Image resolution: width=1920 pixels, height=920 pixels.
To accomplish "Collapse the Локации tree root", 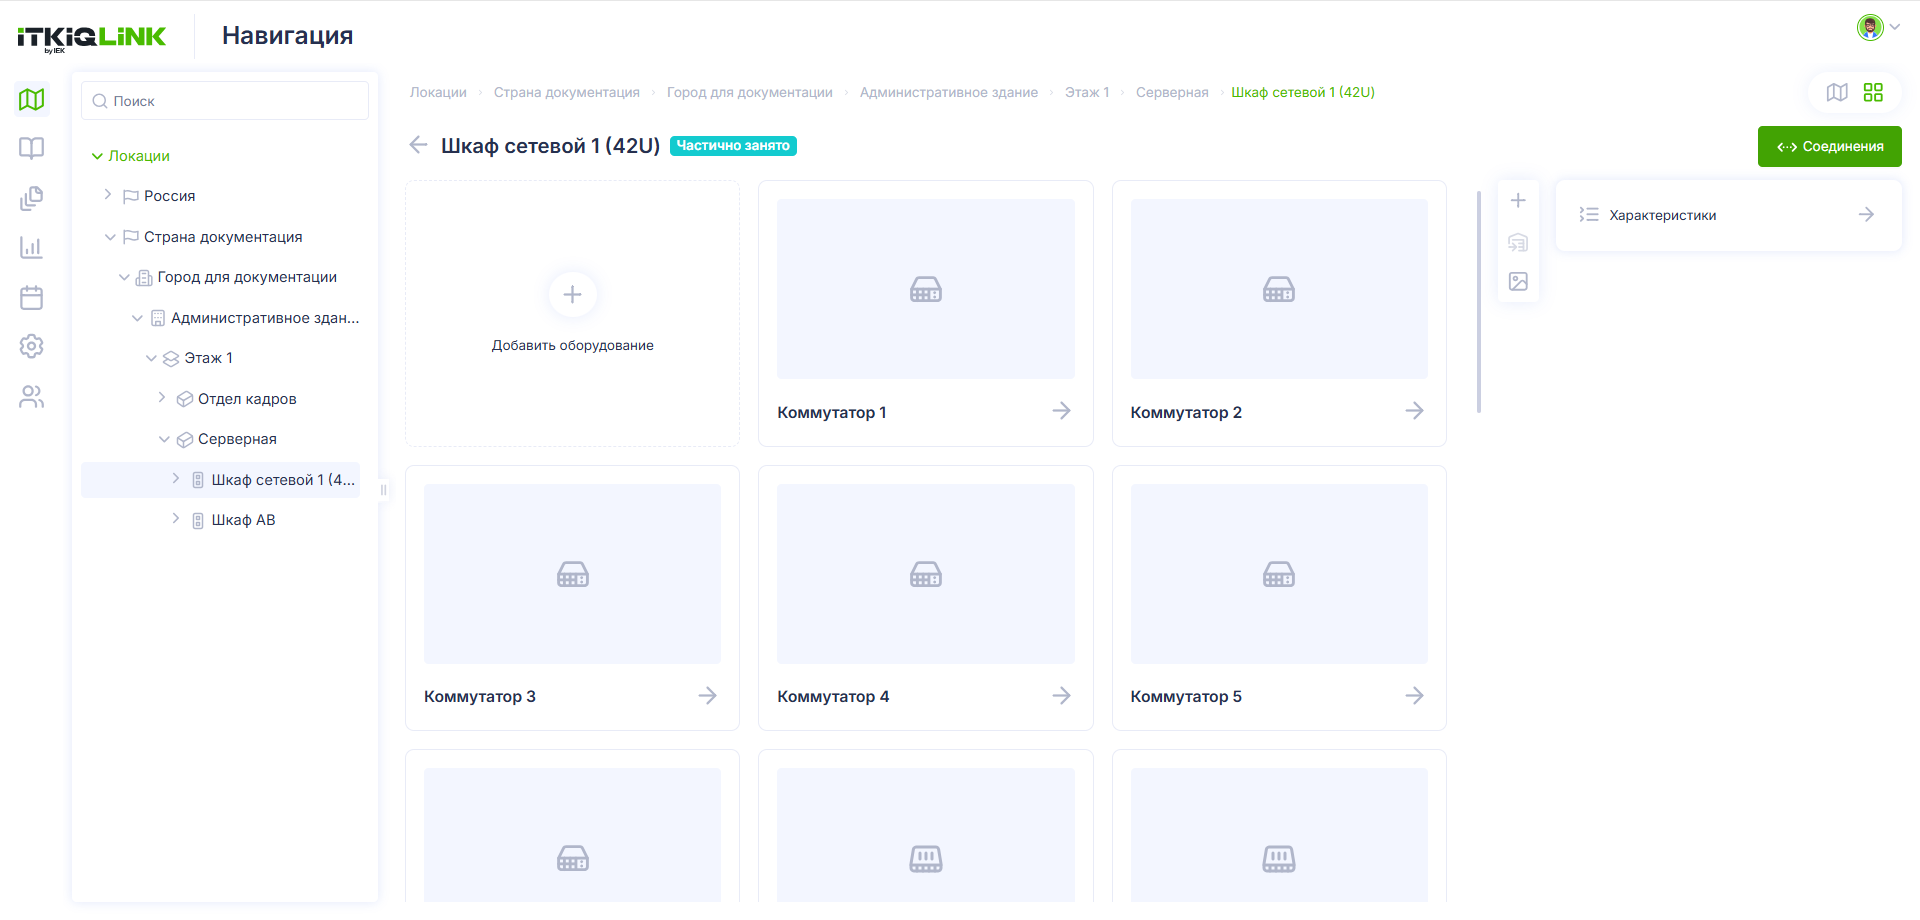I will [x=97, y=156].
